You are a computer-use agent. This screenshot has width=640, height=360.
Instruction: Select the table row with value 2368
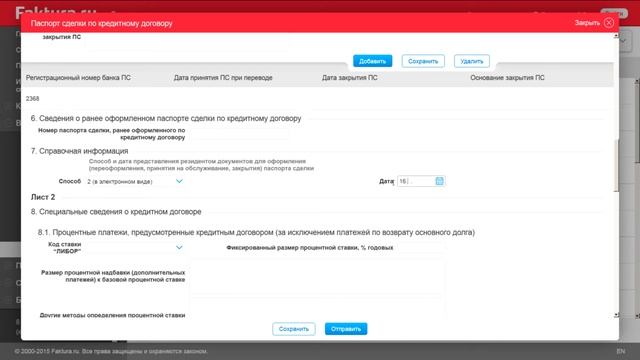point(317,98)
